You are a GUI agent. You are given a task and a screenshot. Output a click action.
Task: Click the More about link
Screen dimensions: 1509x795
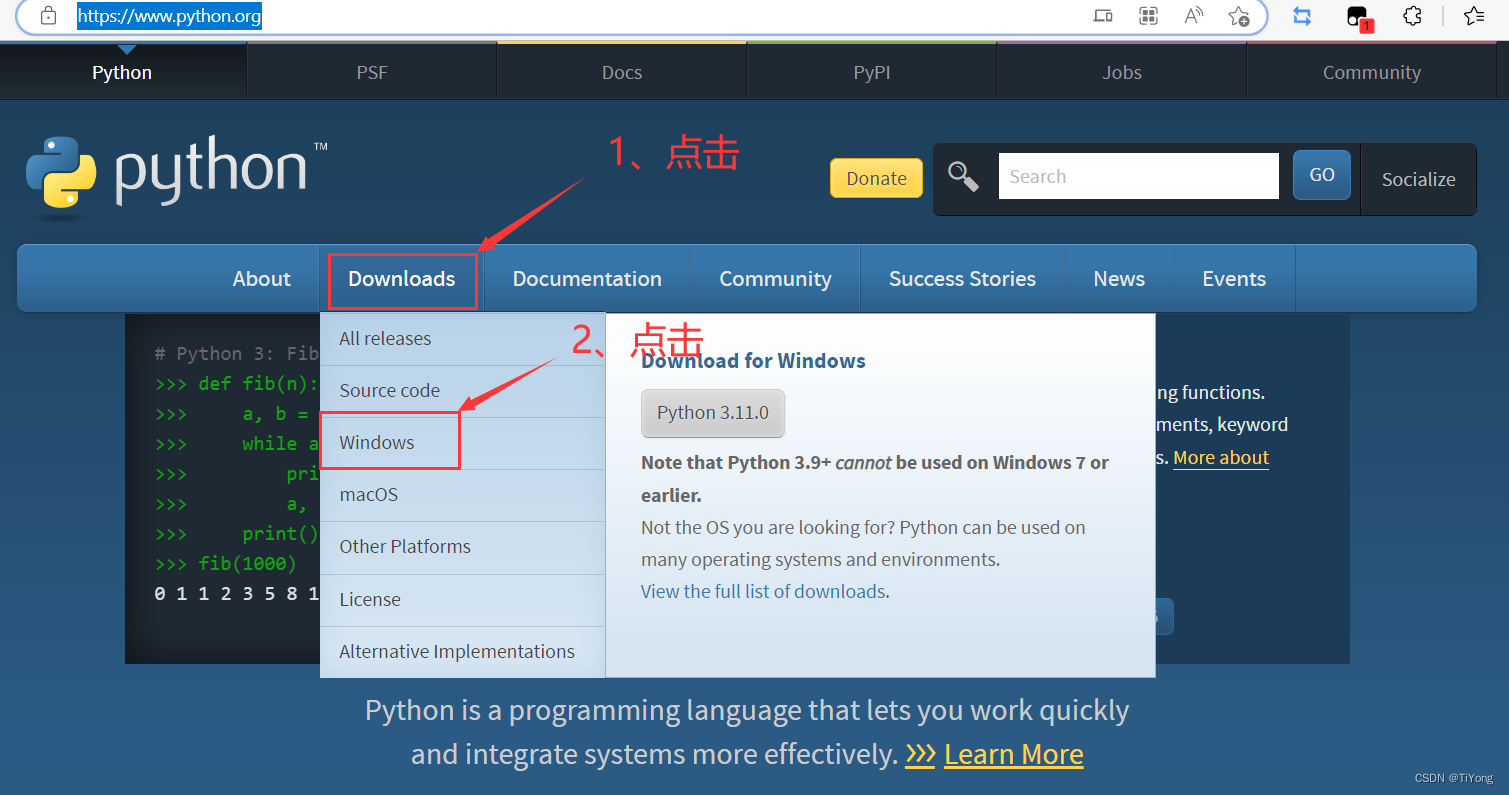tap(1221, 458)
